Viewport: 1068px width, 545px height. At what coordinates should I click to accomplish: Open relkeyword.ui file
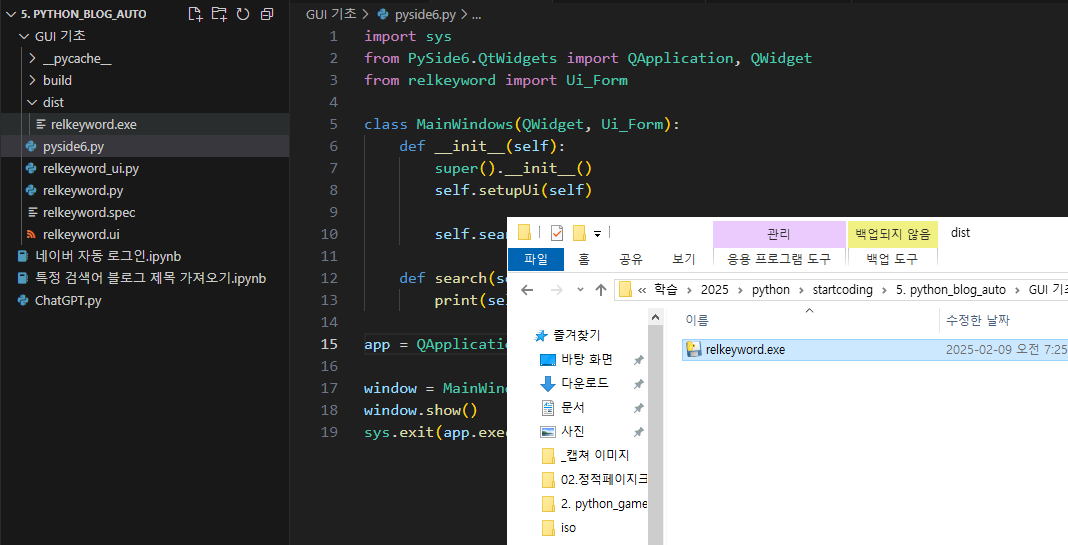144,234
